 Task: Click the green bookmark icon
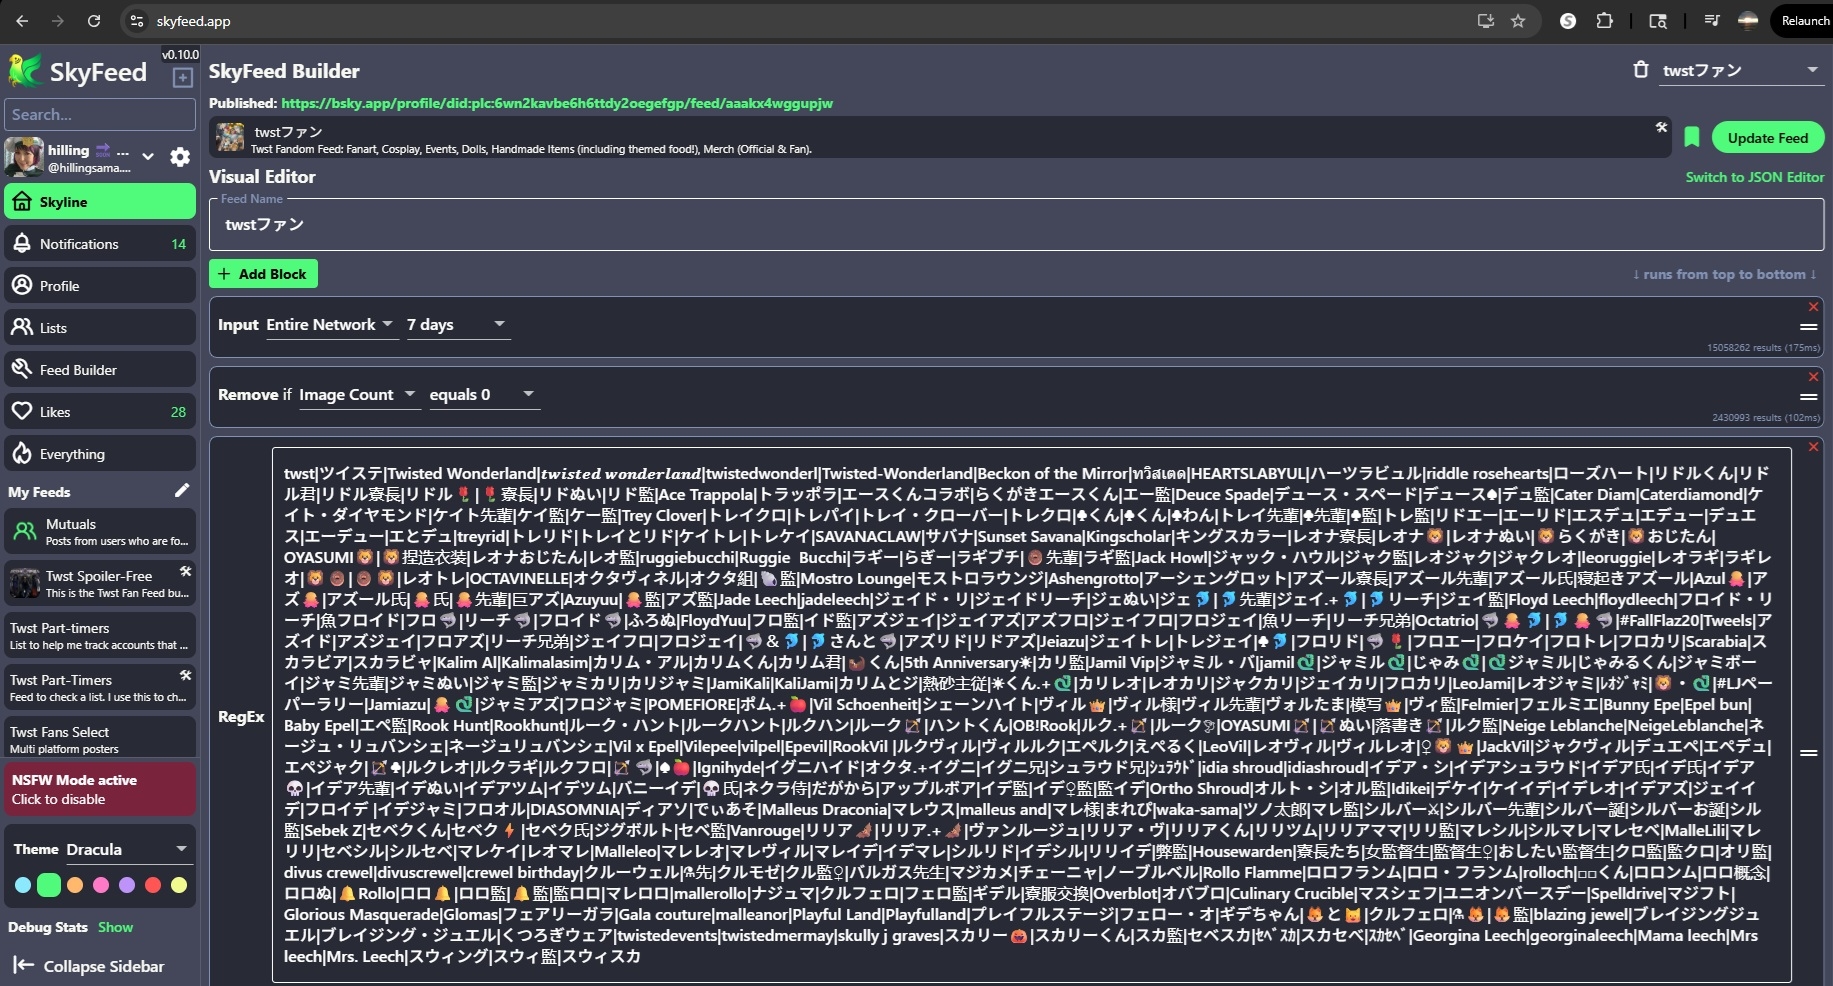tap(1692, 138)
